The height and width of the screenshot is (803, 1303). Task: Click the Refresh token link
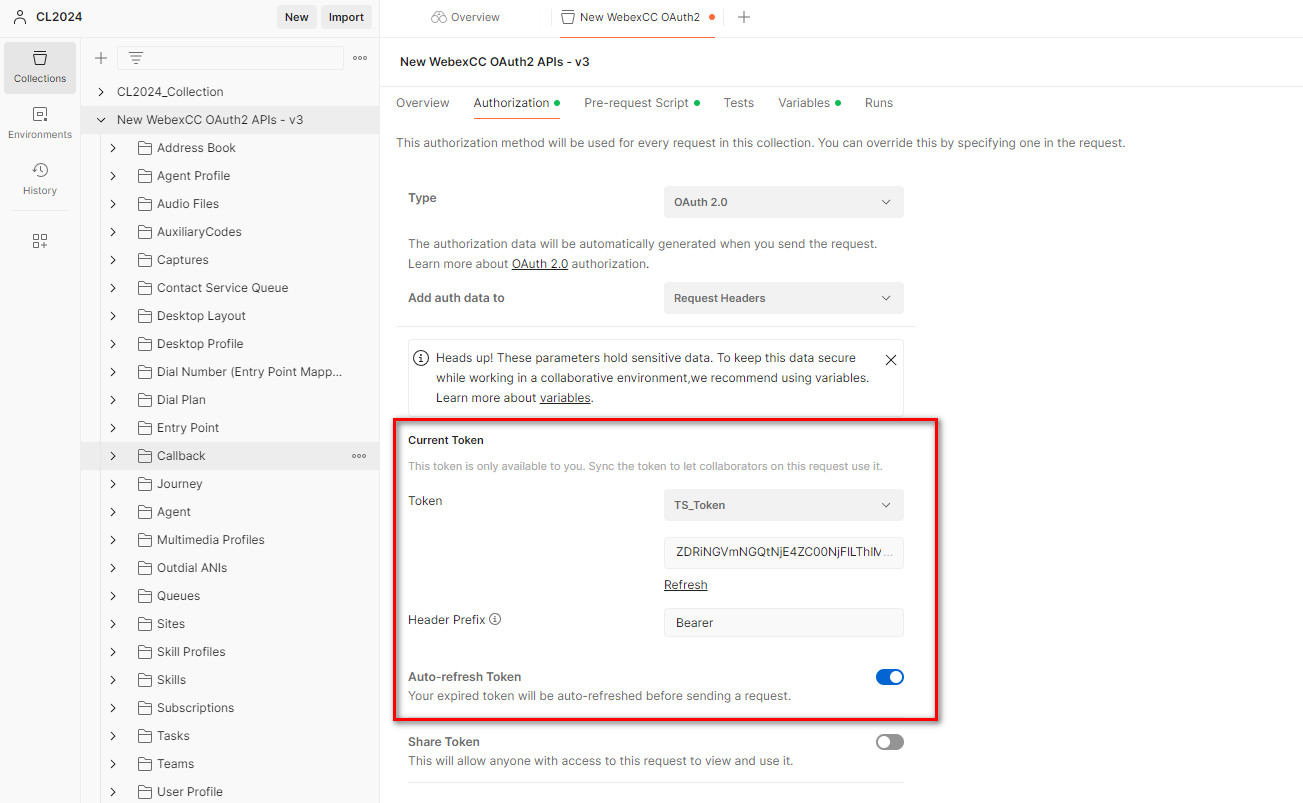pos(685,585)
